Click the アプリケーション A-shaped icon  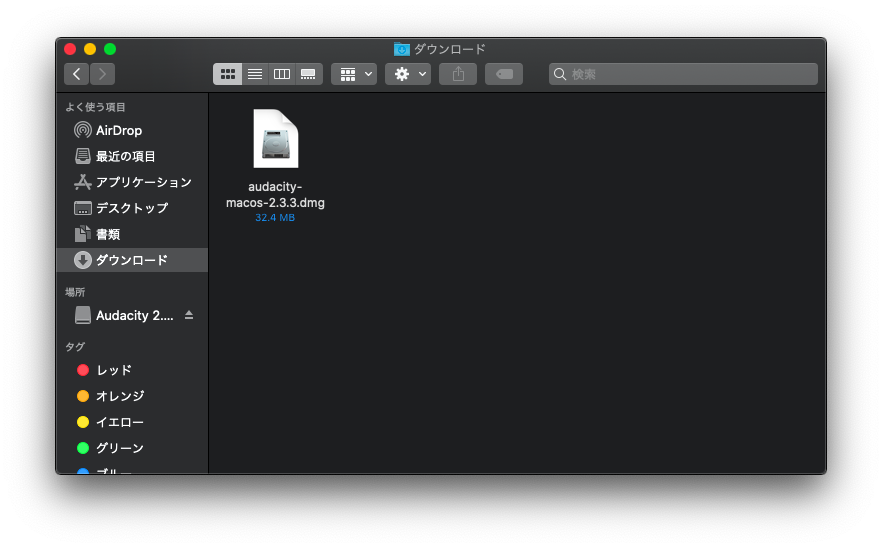coord(83,182)
